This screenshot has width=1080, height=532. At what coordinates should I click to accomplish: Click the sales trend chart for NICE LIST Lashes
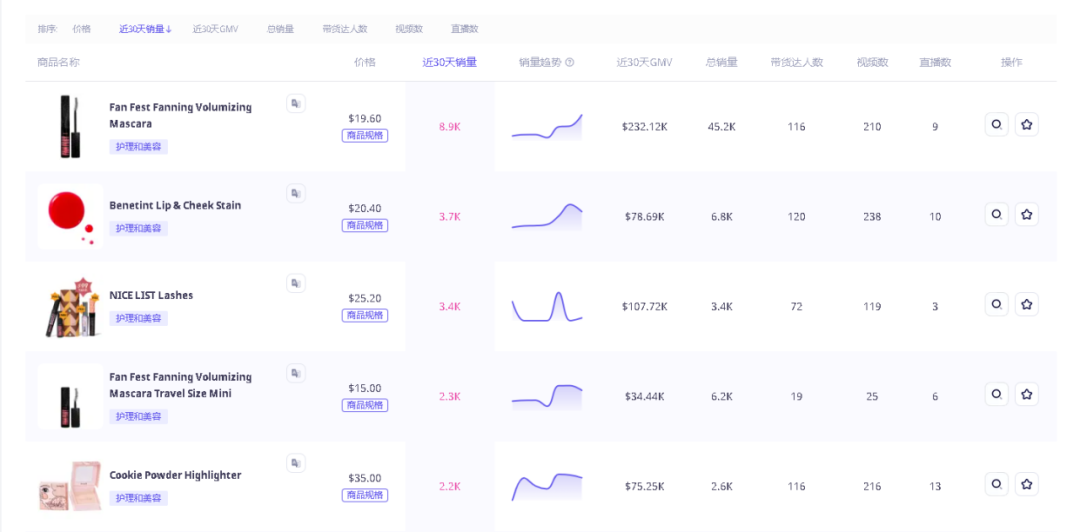click(546, 307)
